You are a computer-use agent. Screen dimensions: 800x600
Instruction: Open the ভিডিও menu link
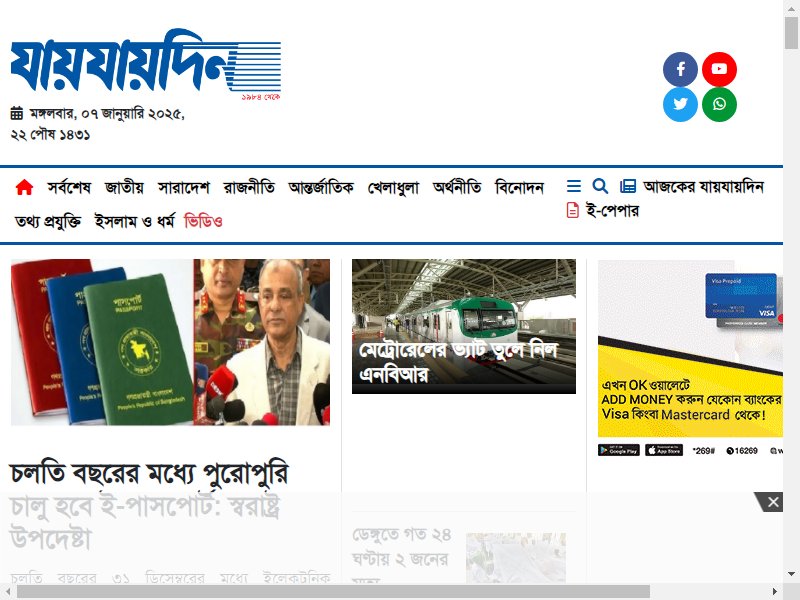pyautogui.click(x=203, y=221)
